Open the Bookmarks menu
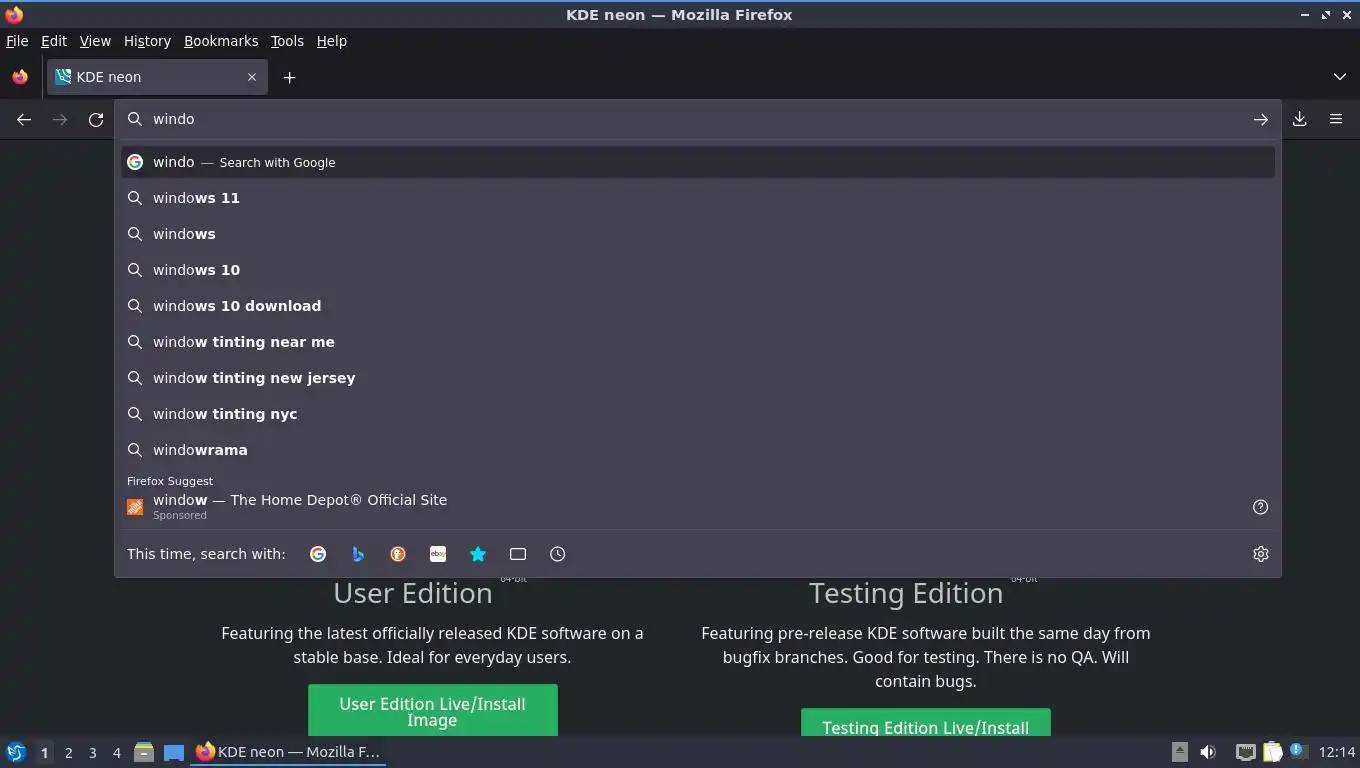 221,41
